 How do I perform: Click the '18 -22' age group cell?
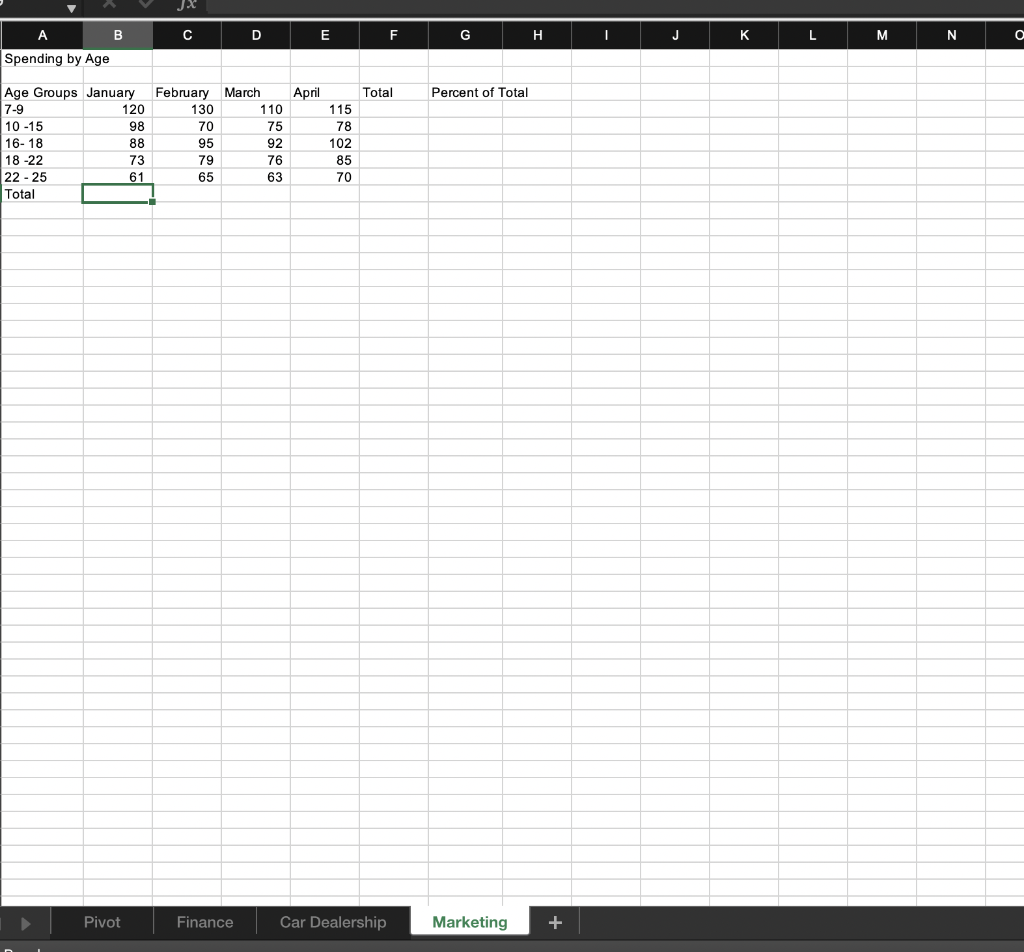(x=43, y=161)
